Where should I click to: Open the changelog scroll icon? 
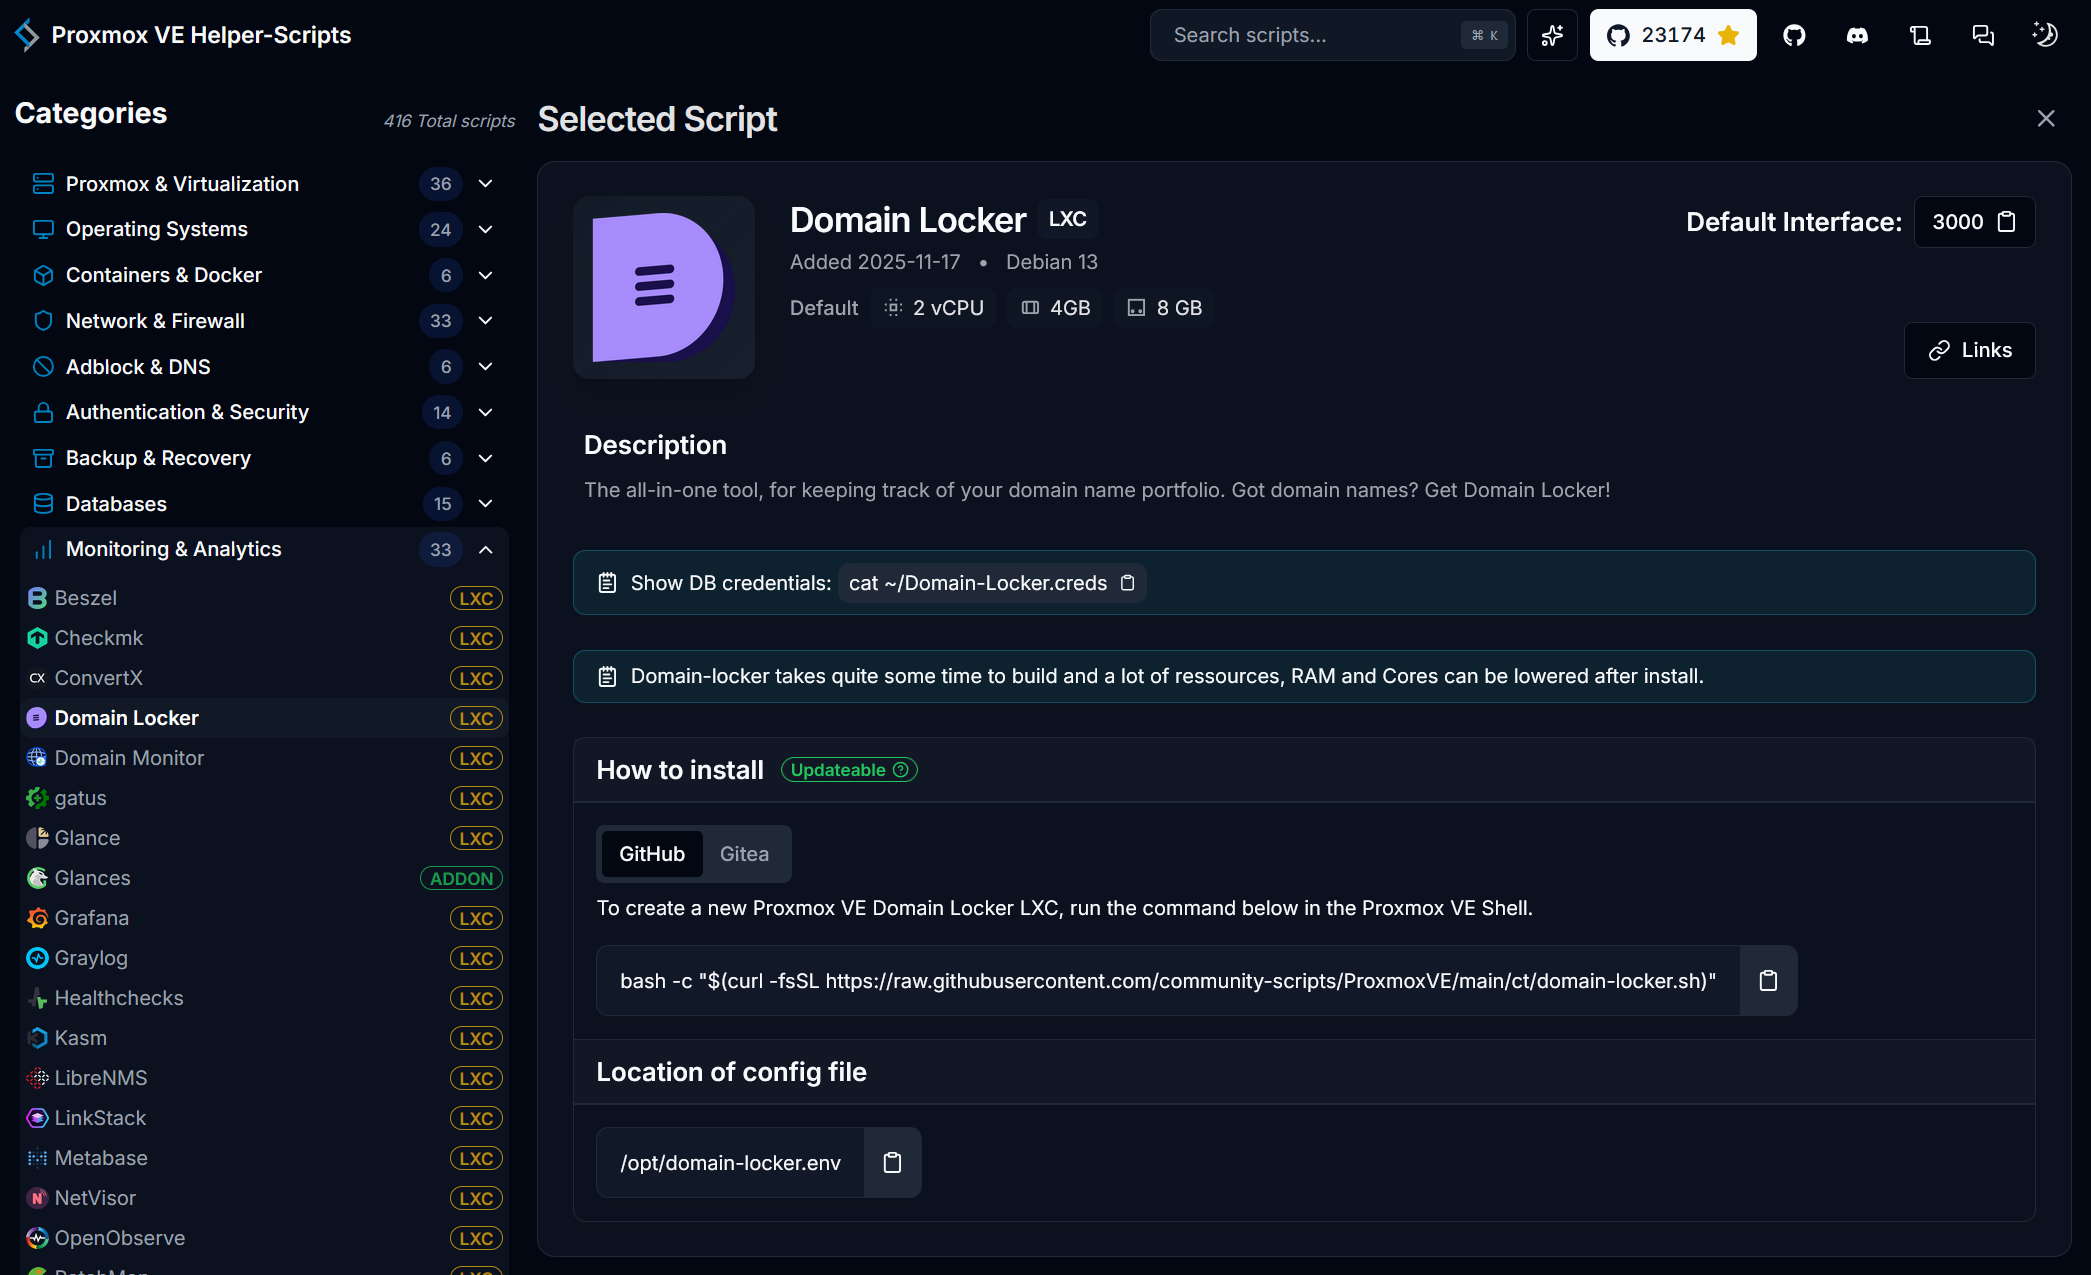point(1920,35)
